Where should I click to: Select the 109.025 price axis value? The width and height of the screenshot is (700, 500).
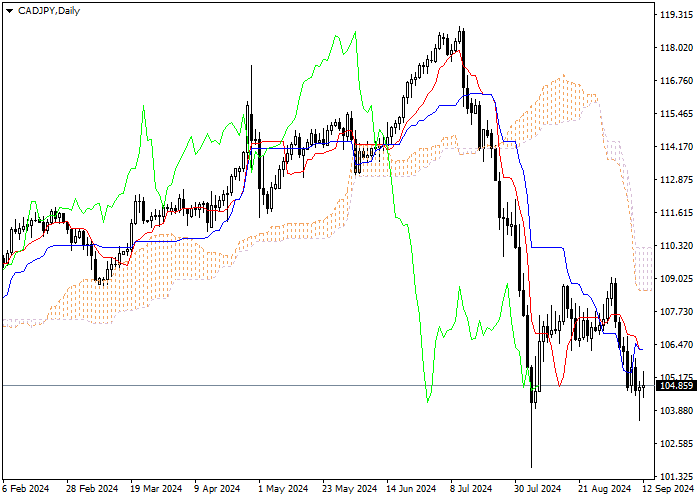(x=676, y=279)
